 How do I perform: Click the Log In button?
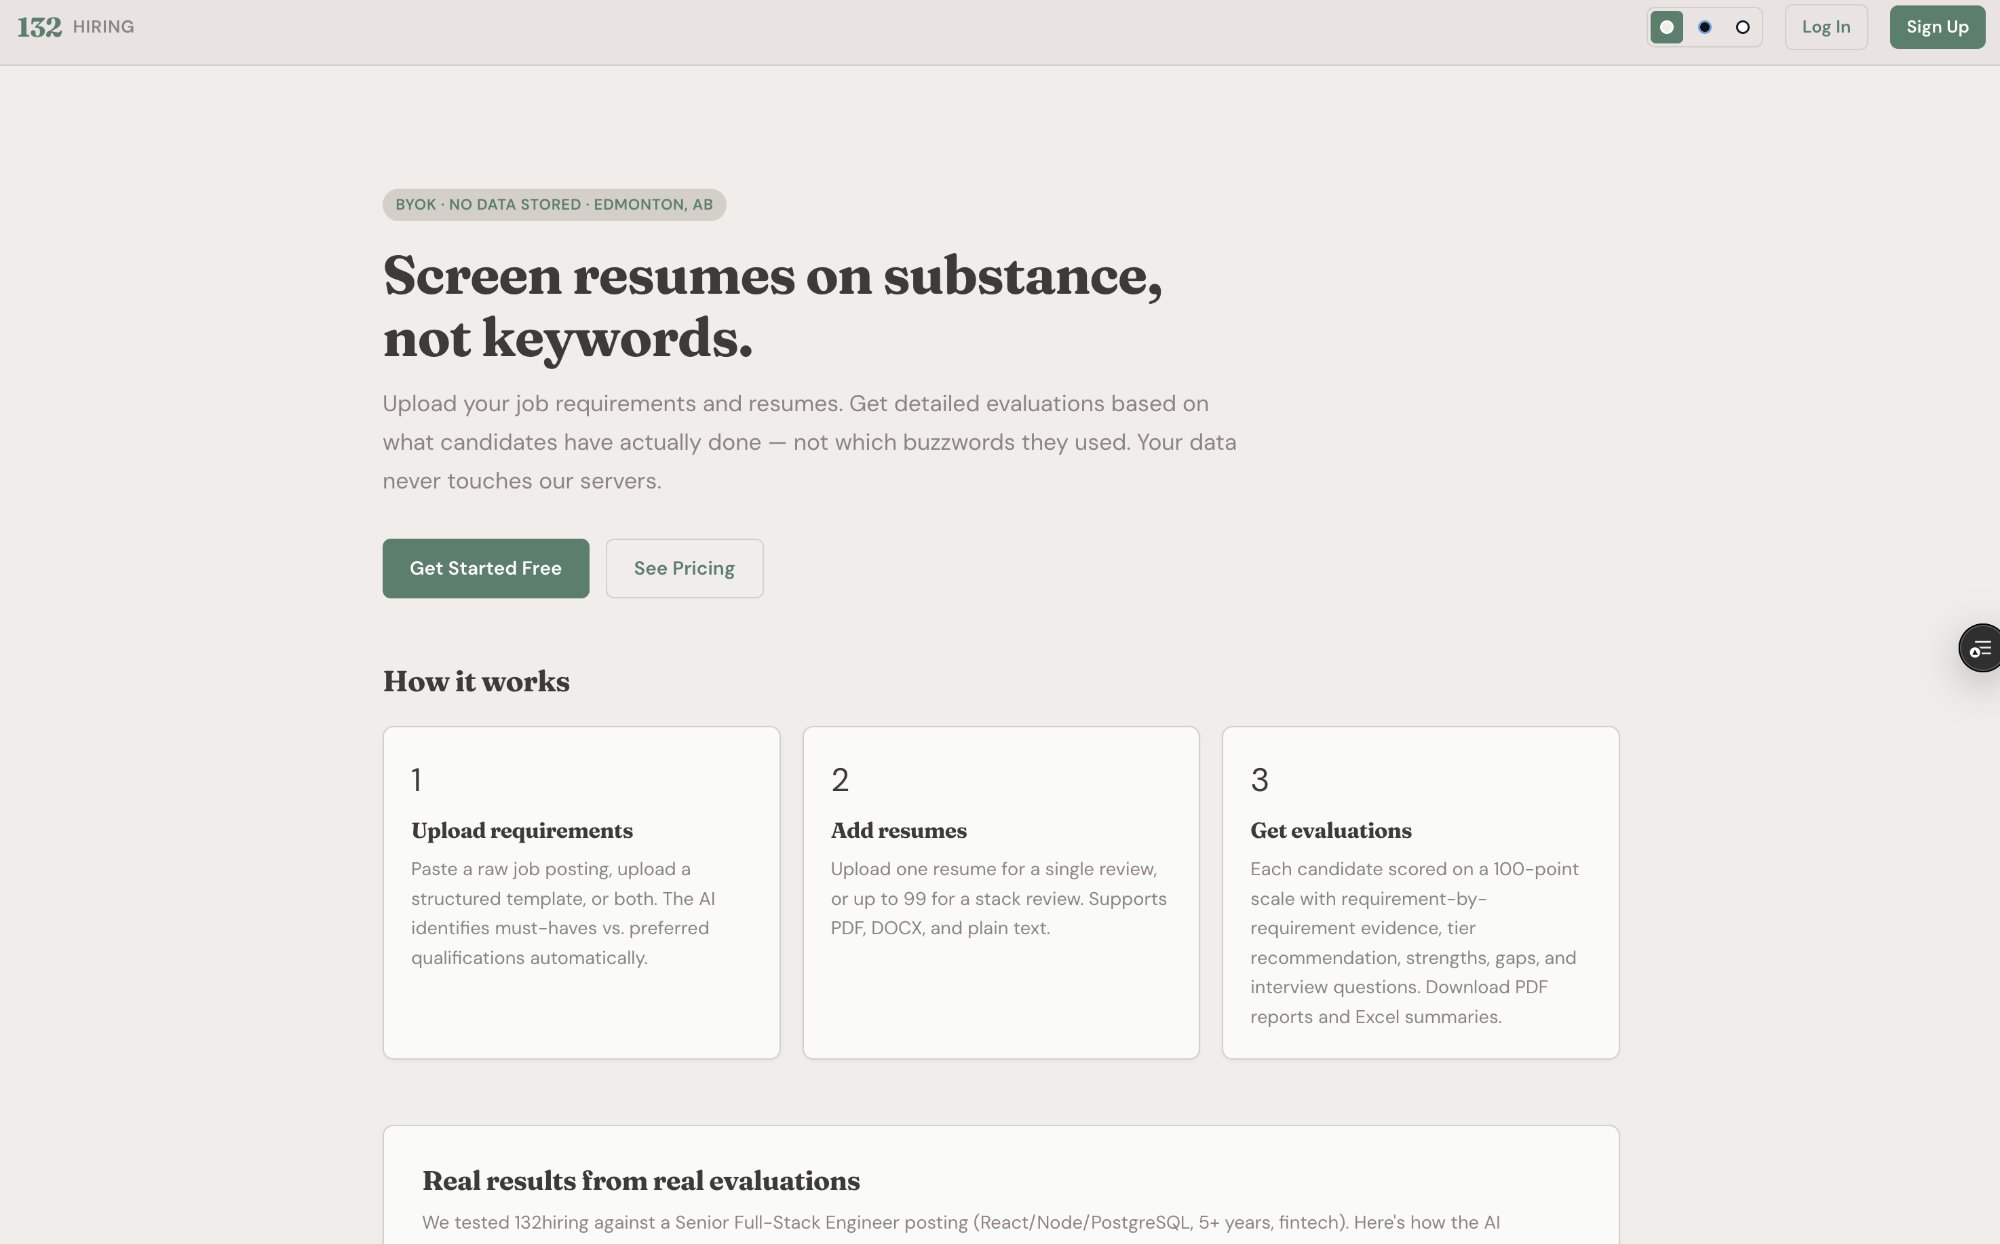(x=1826, y=27)
